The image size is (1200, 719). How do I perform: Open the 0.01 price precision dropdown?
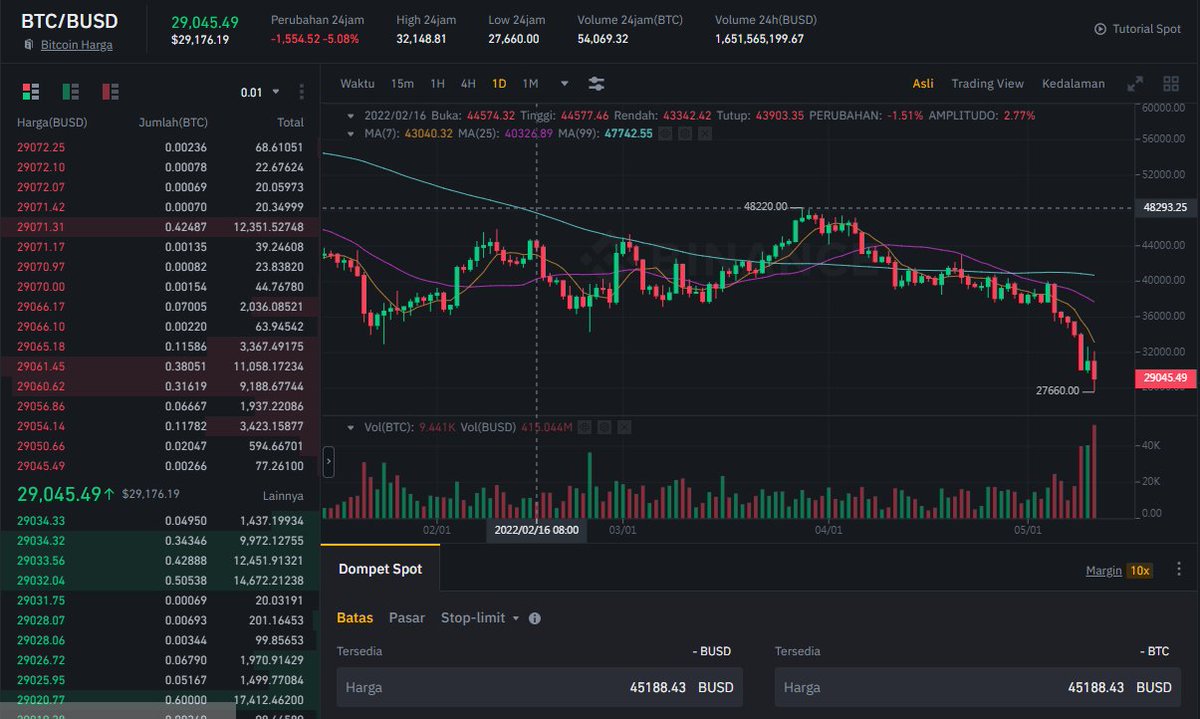[262, 91]
